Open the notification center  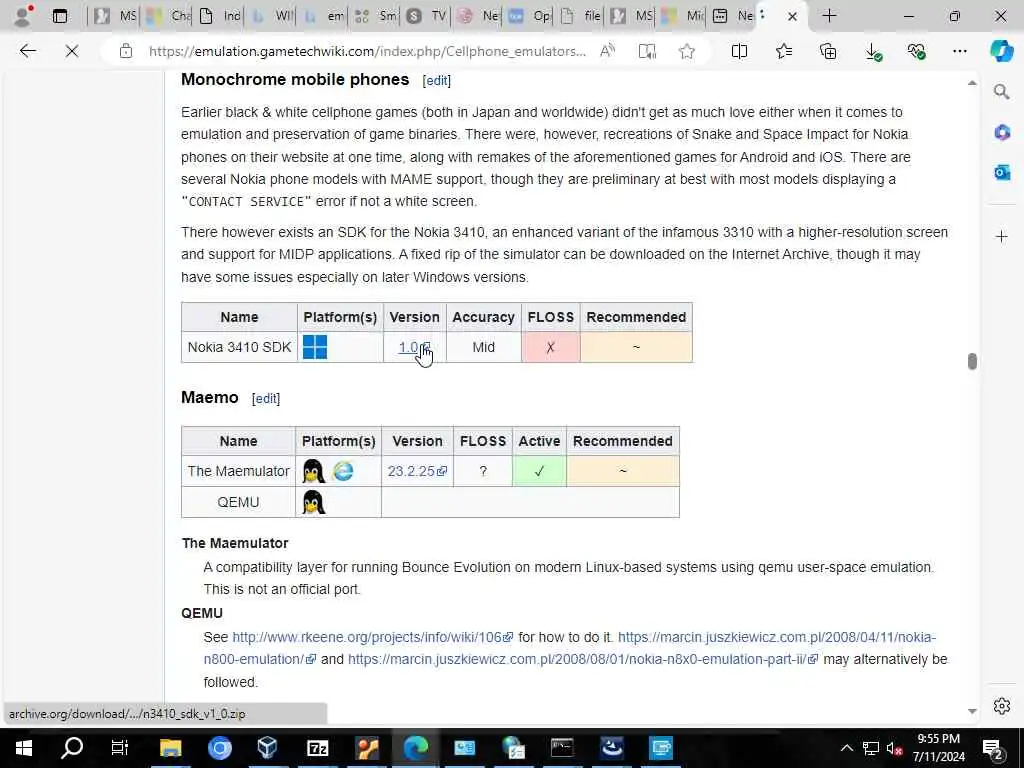tap(993, 748)
